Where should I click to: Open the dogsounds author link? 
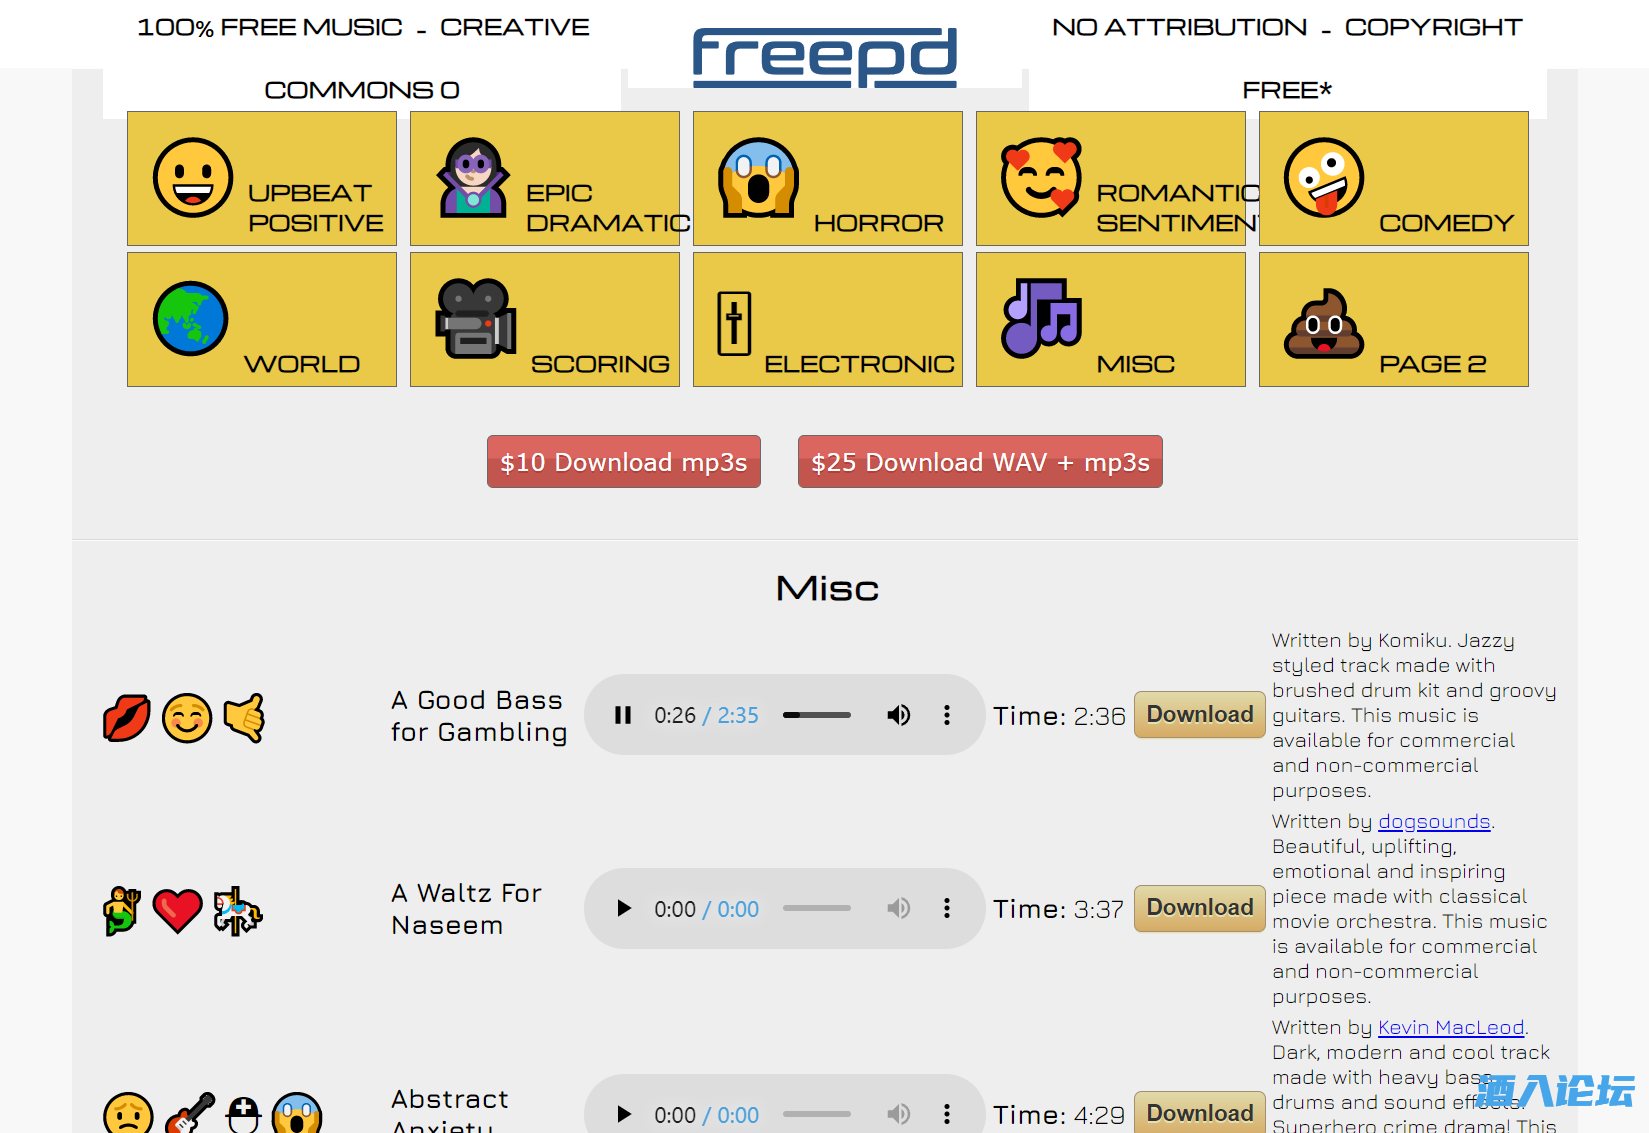coord(1434,821)
